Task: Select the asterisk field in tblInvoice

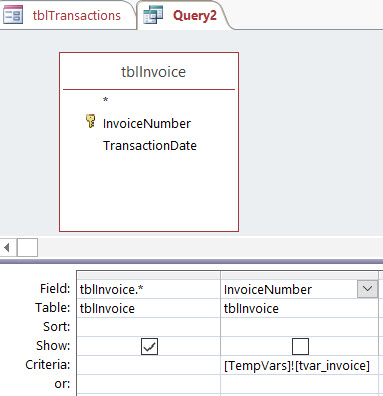Action: click(x=105, y=100)
